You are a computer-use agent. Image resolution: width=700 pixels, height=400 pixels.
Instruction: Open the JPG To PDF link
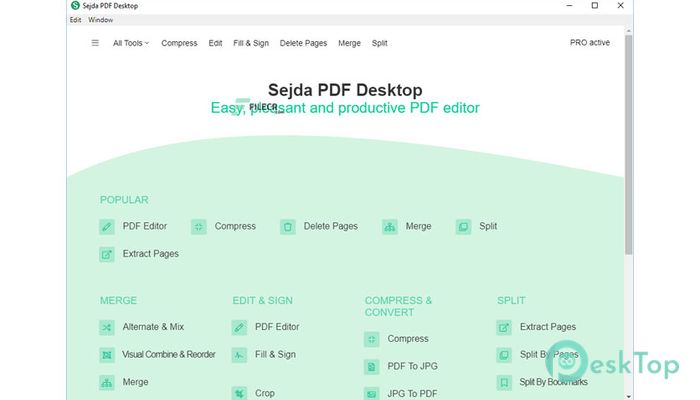(x=412, y=394)
